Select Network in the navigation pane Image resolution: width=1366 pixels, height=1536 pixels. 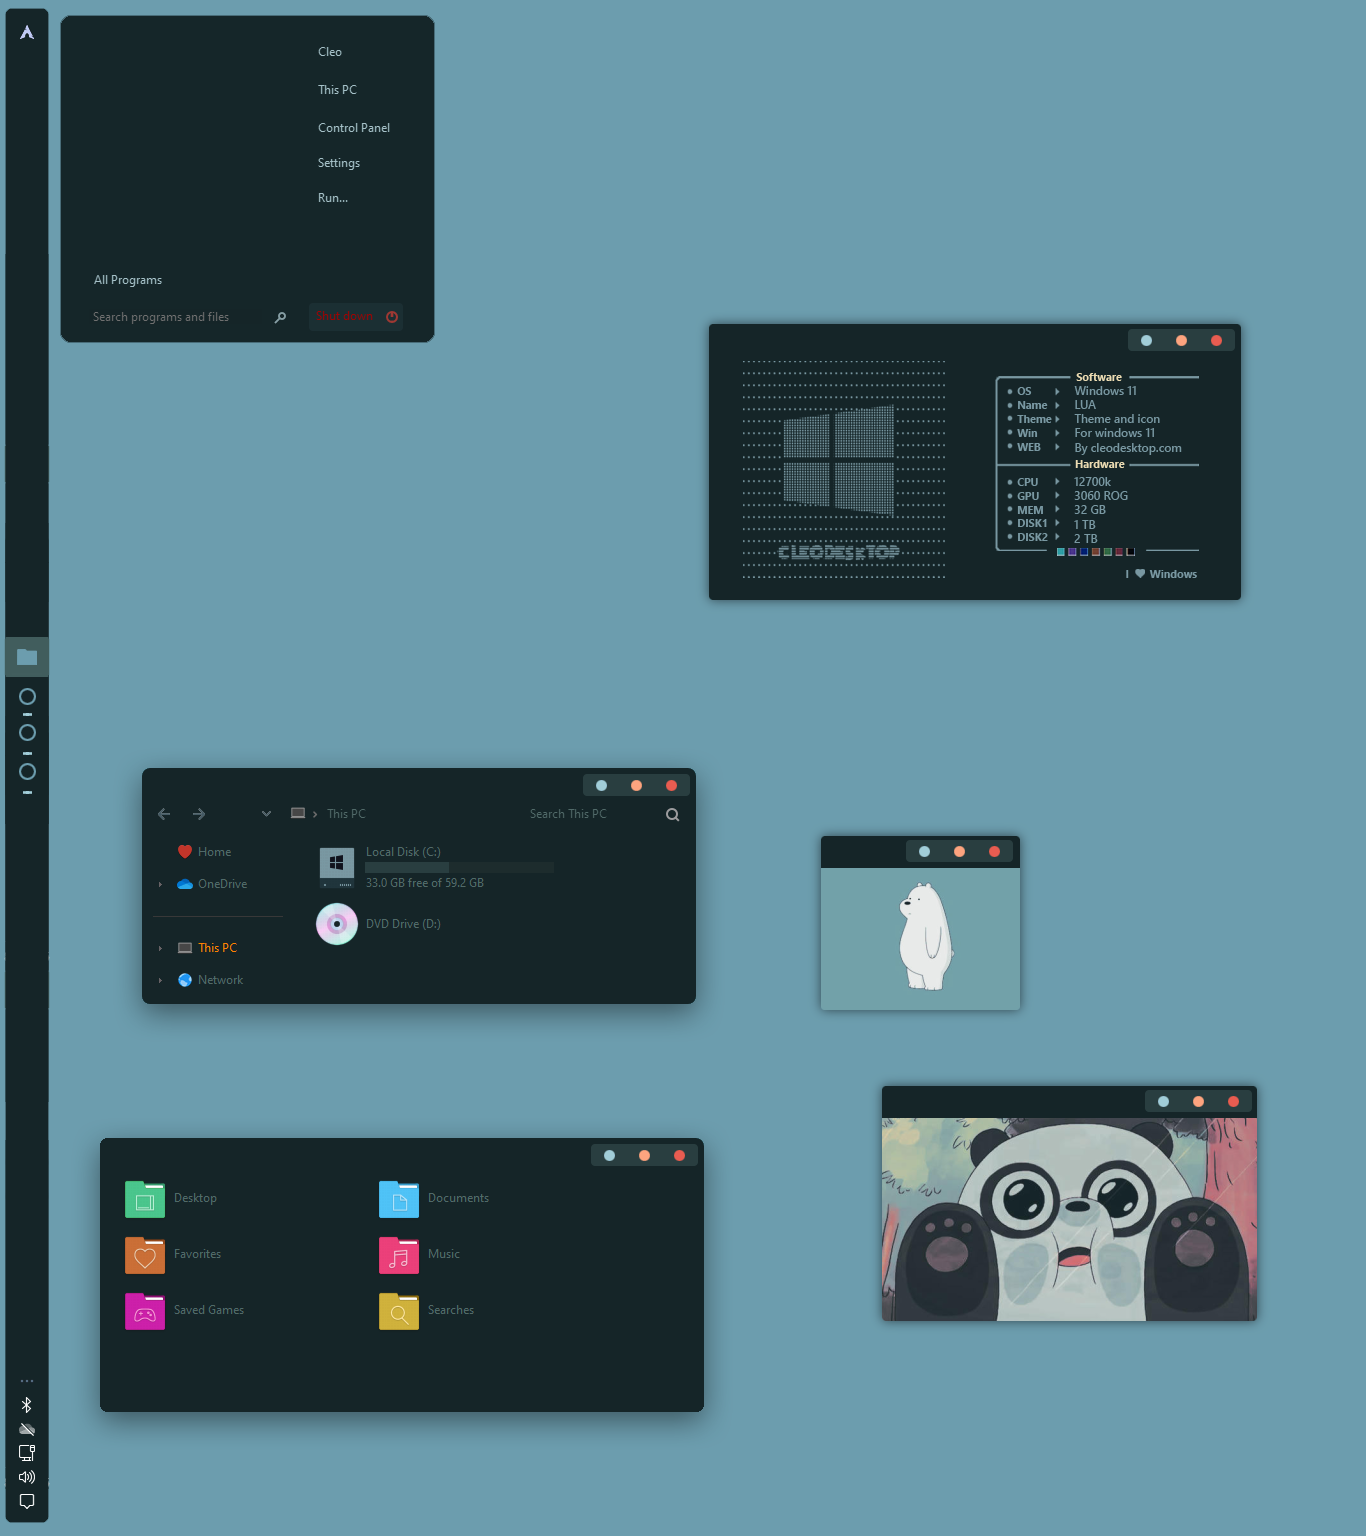(220, 980)
